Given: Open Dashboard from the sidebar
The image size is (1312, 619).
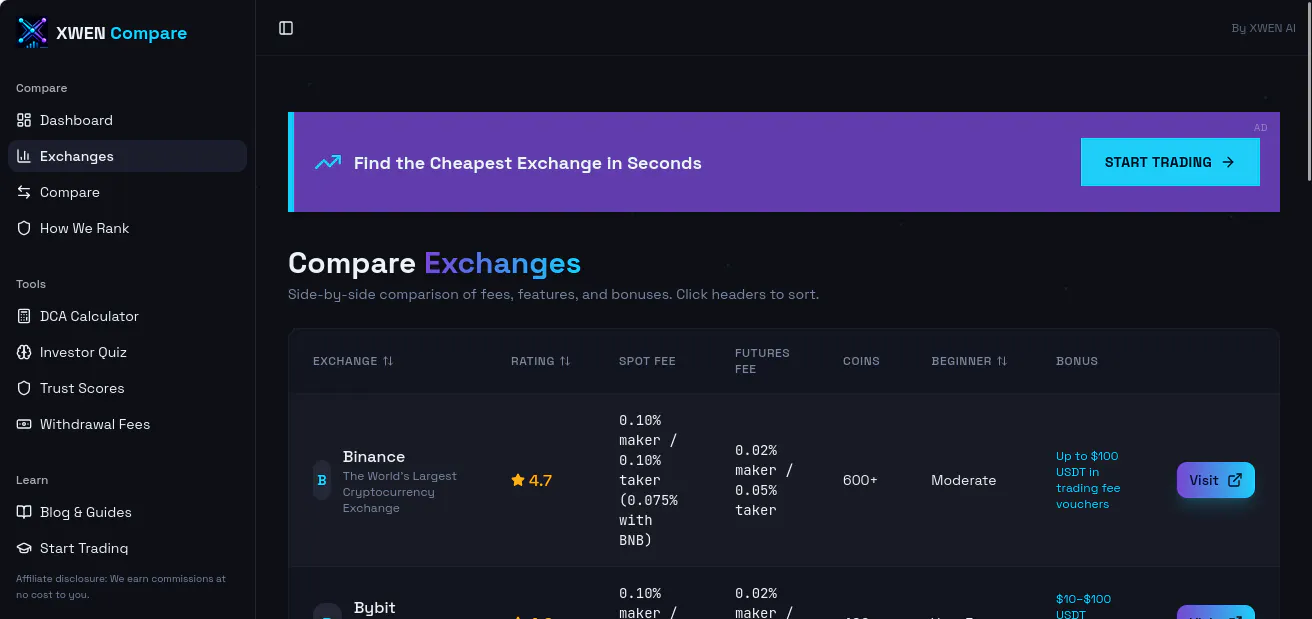Looking at the screenshot, I should (127, 120).
